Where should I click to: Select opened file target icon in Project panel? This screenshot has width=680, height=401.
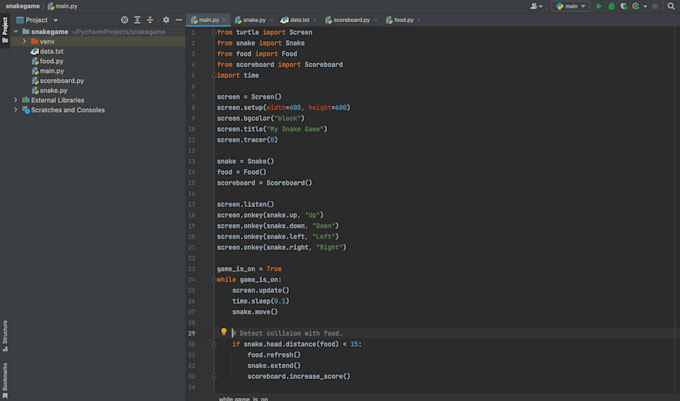124,20
